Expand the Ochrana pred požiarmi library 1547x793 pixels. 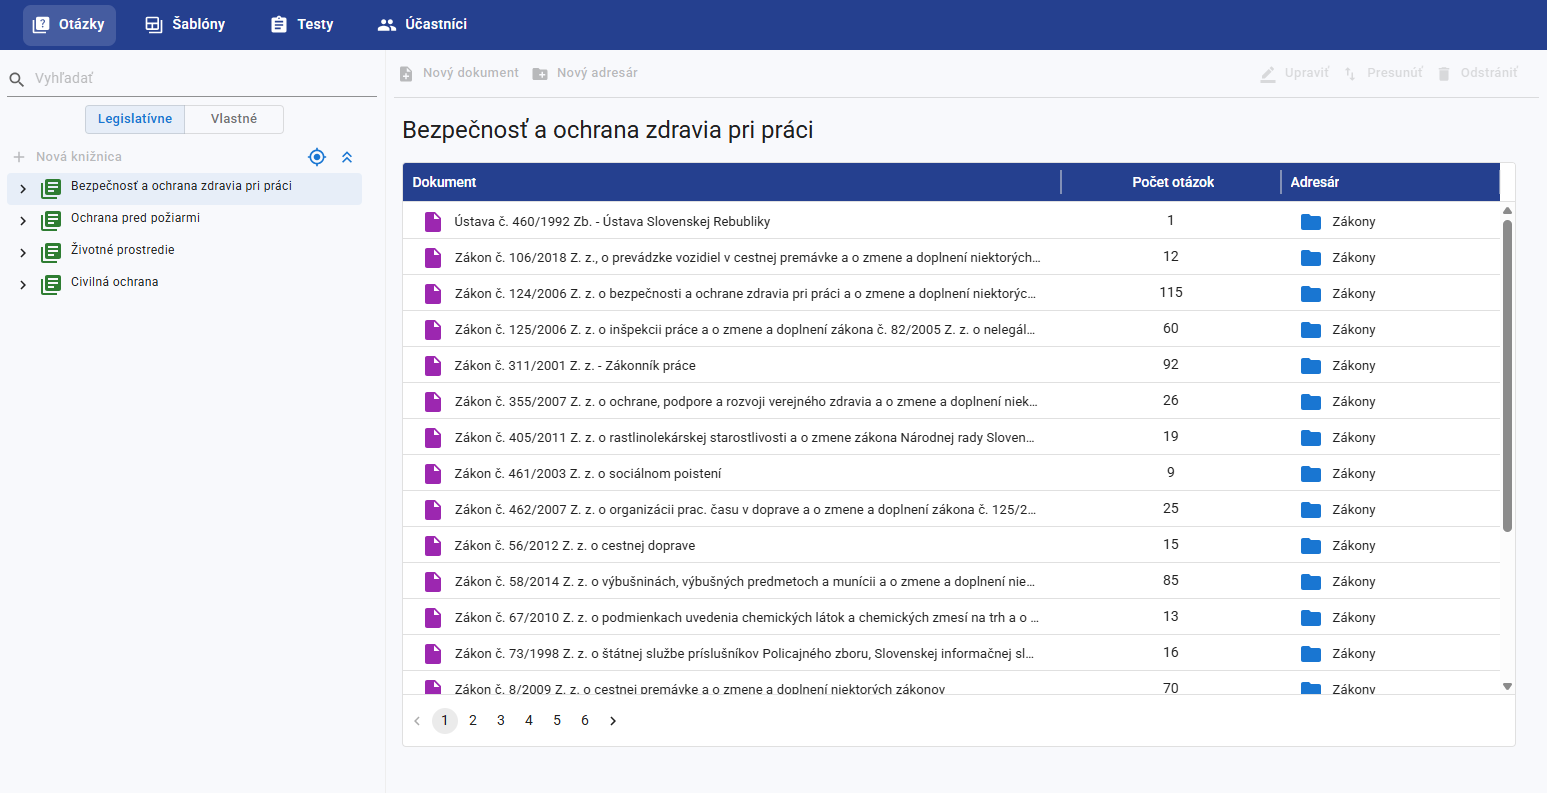(23, 221)
